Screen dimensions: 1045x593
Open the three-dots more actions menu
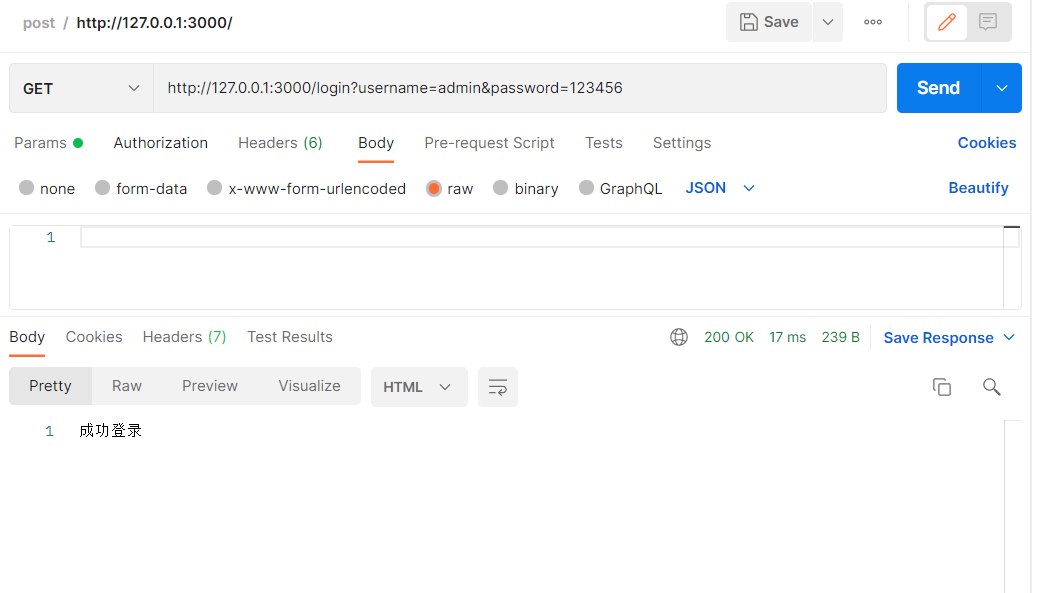click(x=872, y=22)
